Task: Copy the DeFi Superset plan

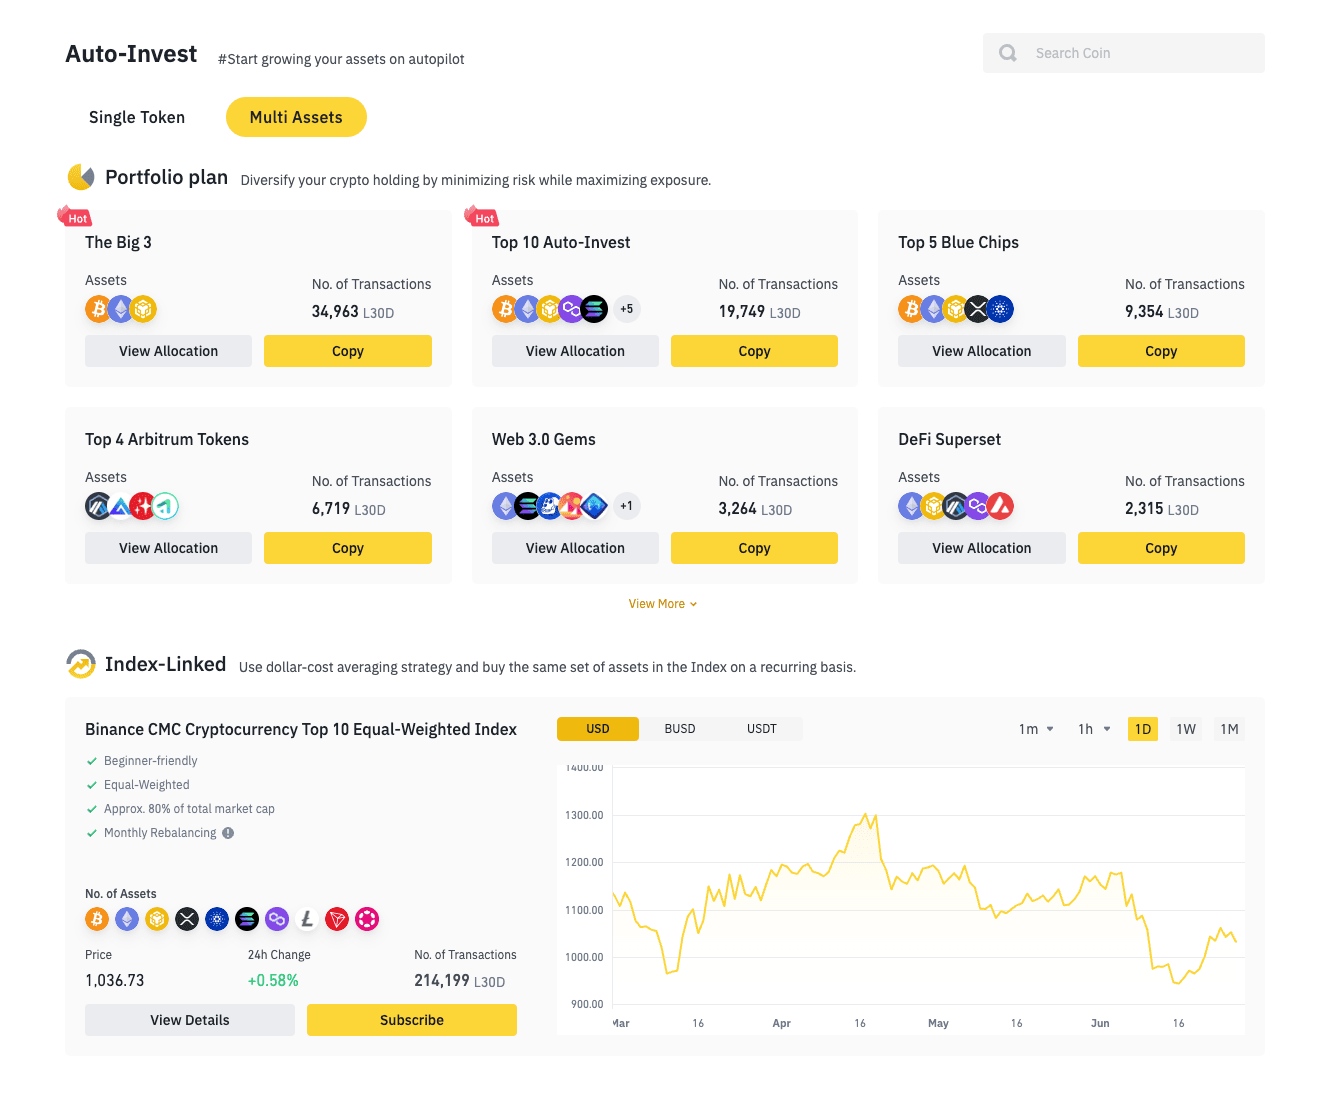Action: 1161,548
